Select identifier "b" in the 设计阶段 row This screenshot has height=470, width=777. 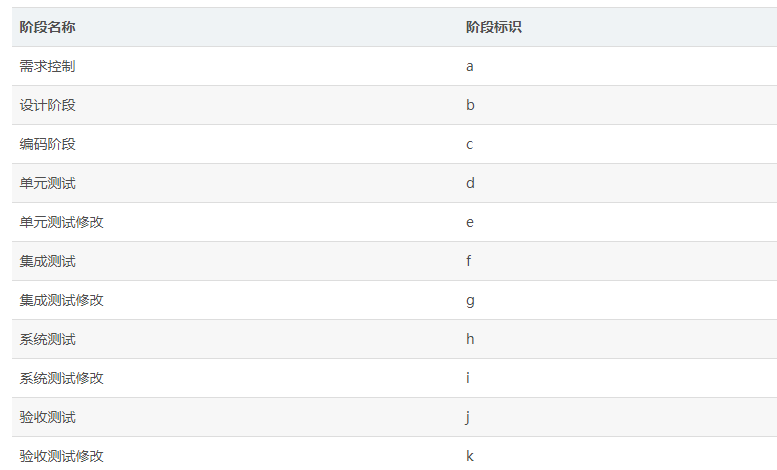470,105
